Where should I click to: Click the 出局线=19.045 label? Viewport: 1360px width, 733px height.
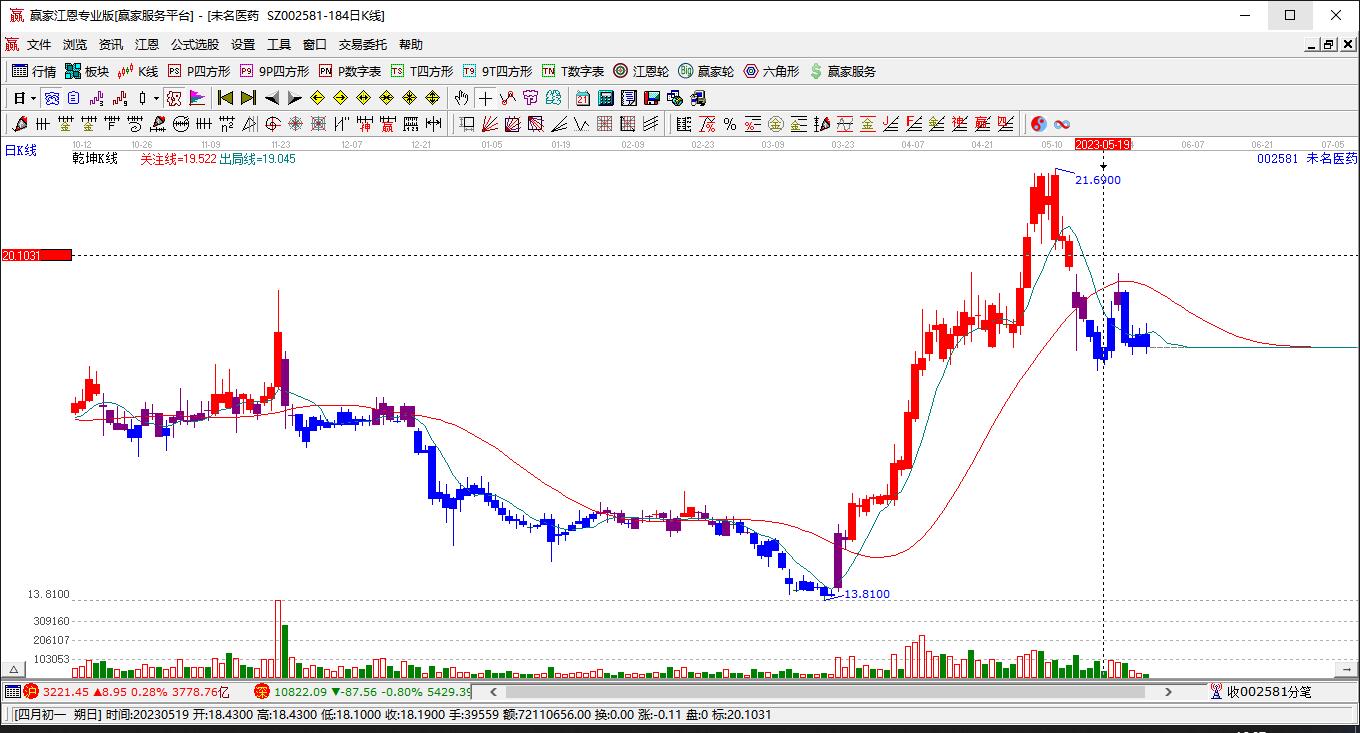[257, 159]
